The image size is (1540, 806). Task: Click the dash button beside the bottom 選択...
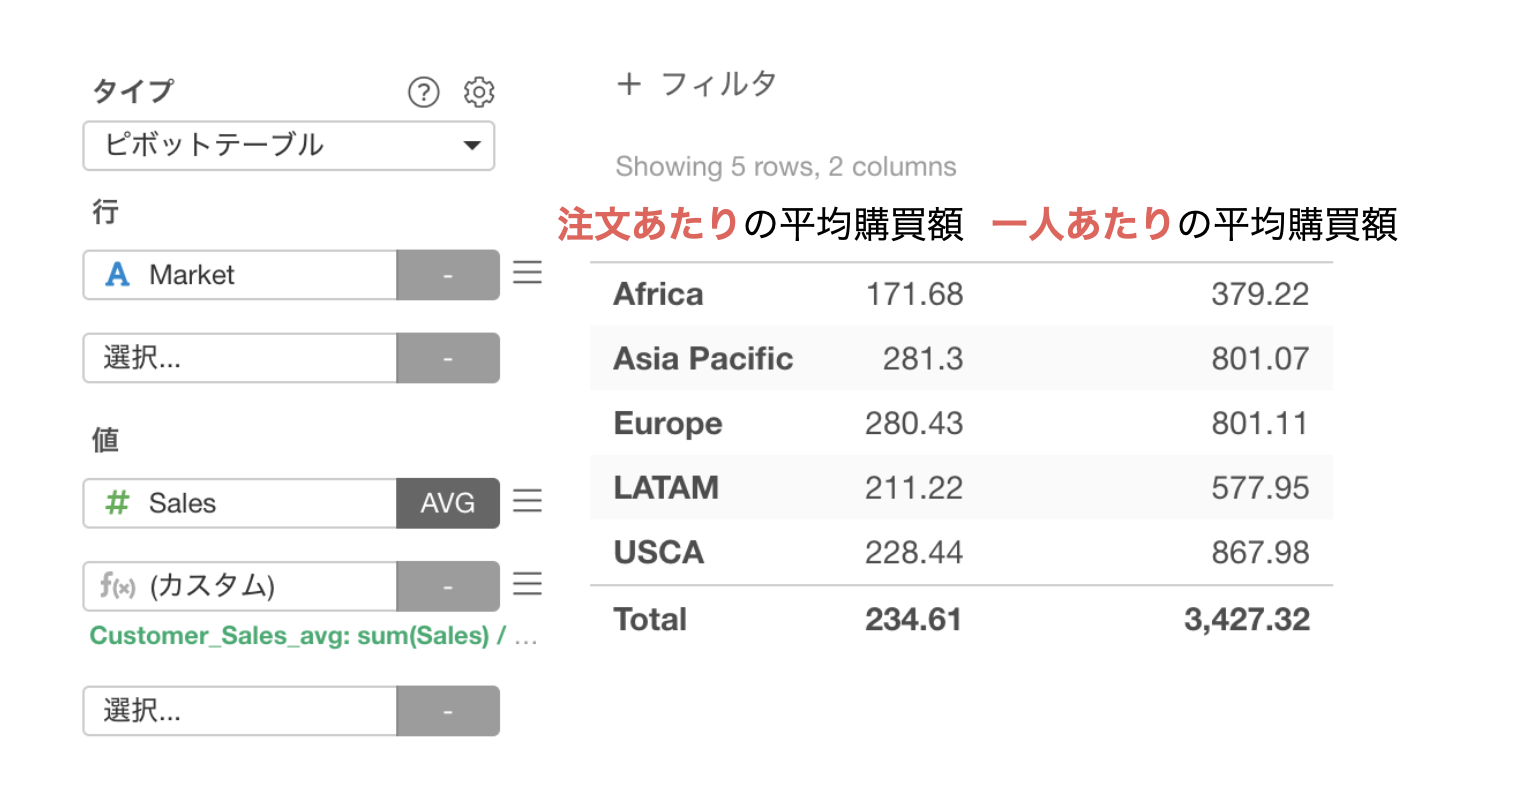448,711
